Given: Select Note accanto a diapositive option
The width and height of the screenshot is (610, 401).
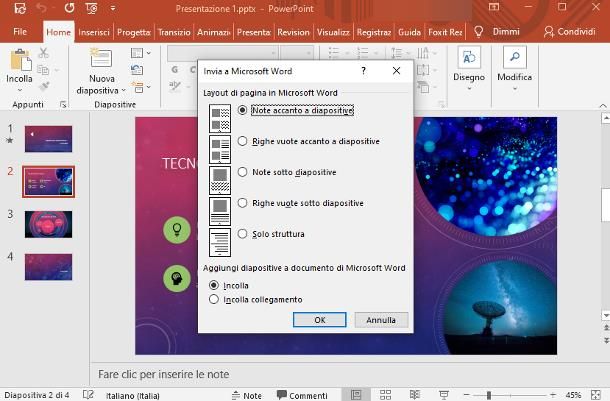Looking at the screenshot, I should (x=296, y=110).
